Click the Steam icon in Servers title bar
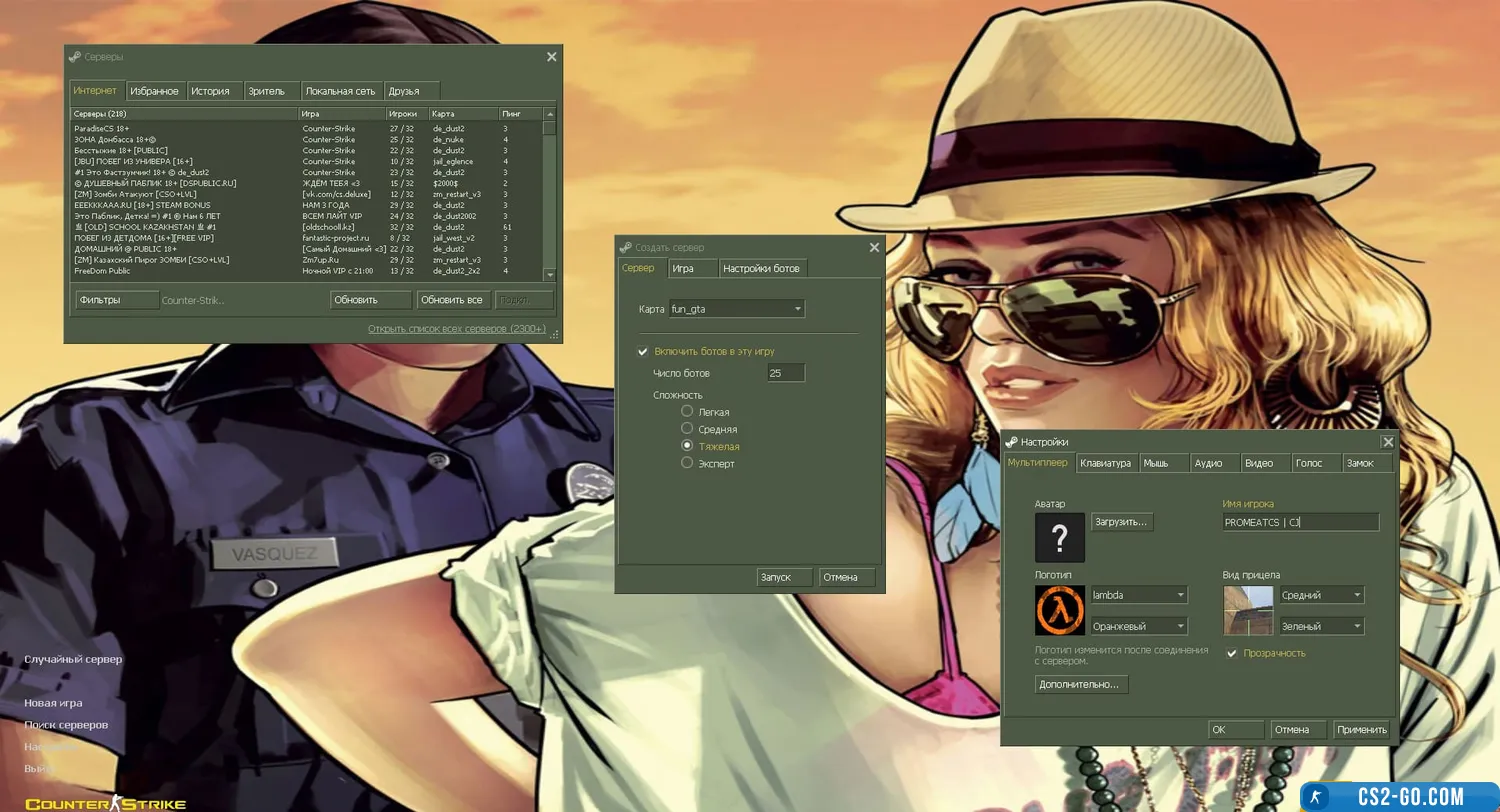1500x812 pixels. [75, 57]
